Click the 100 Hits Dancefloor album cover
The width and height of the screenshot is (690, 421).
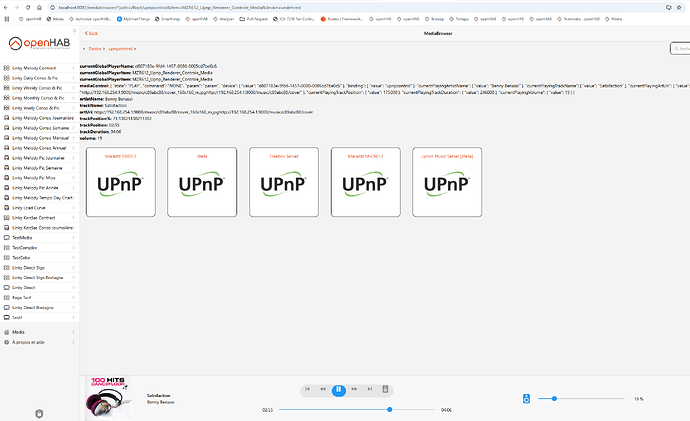108,398
